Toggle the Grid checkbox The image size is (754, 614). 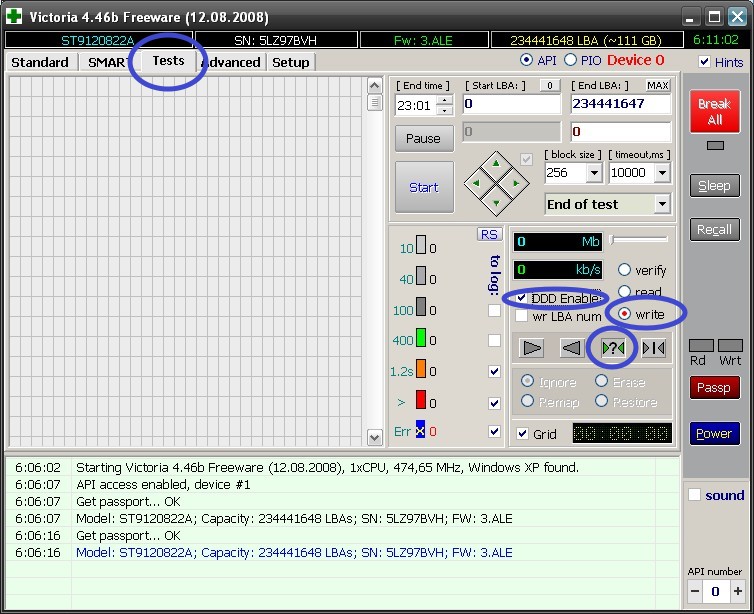(x=521, y=434)
